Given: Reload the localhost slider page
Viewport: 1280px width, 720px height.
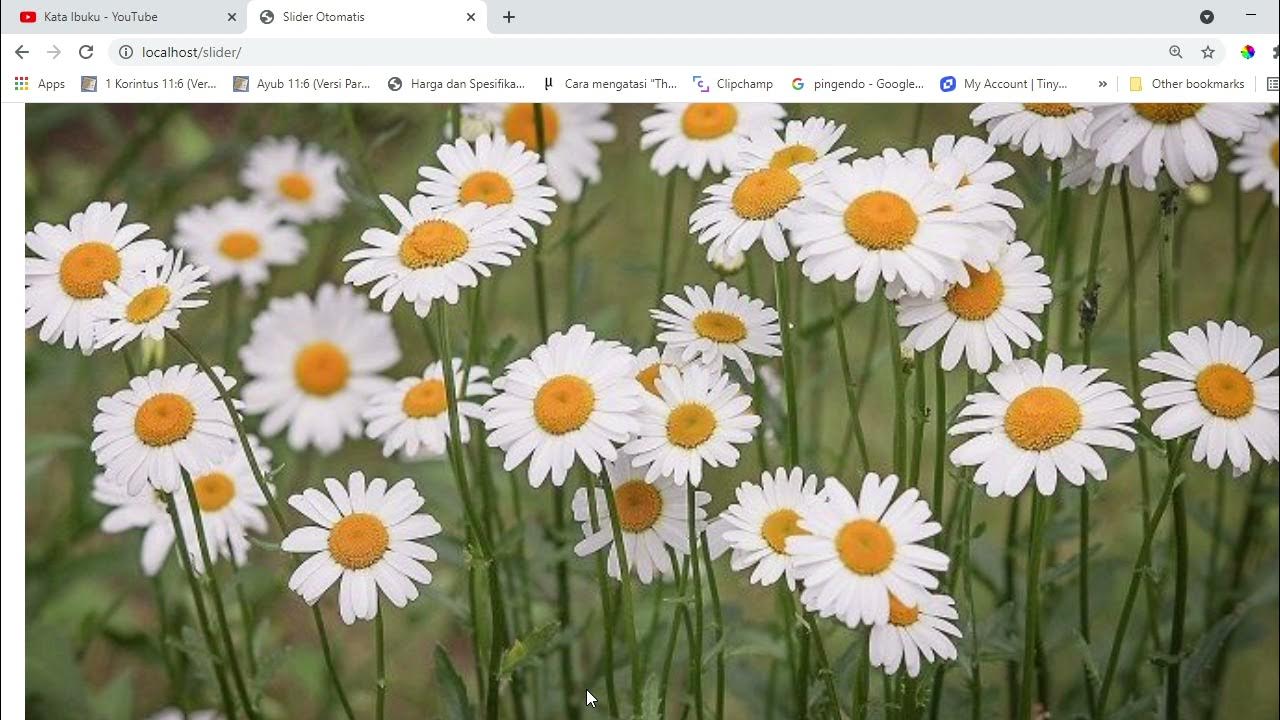Looking at the screenshot, I should [x=86, y=52].
